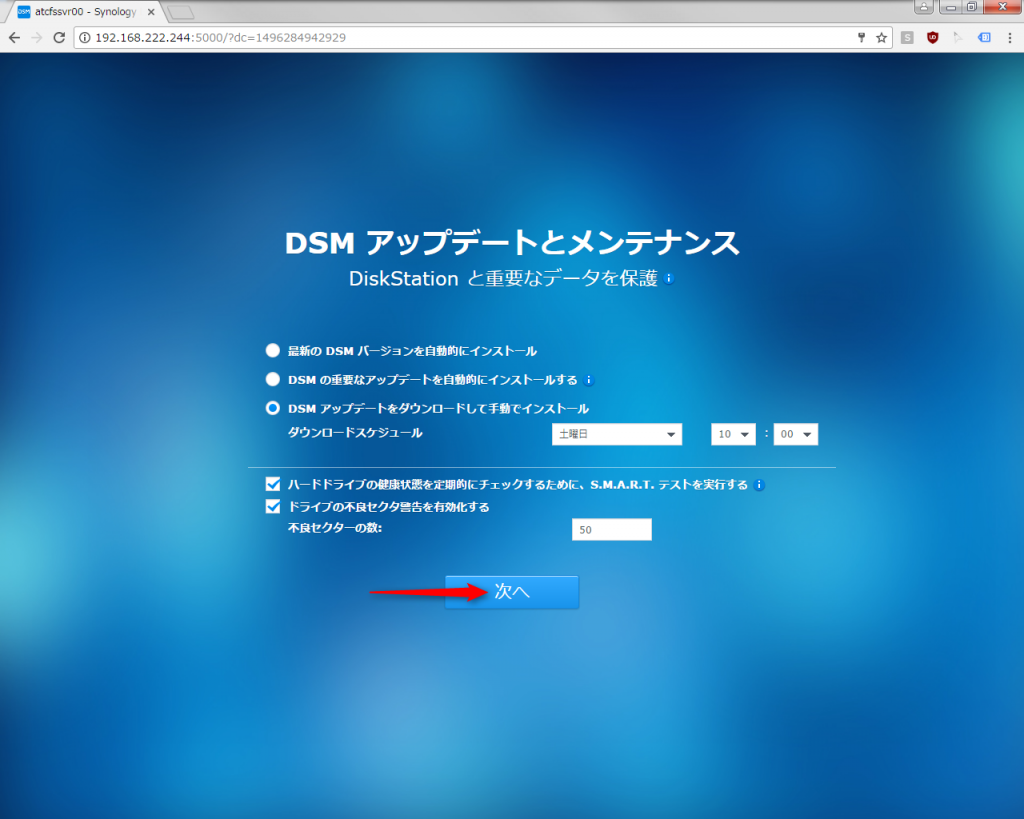Bookmark this page with the star icon

pyautogui.click(x=881, y=37)
